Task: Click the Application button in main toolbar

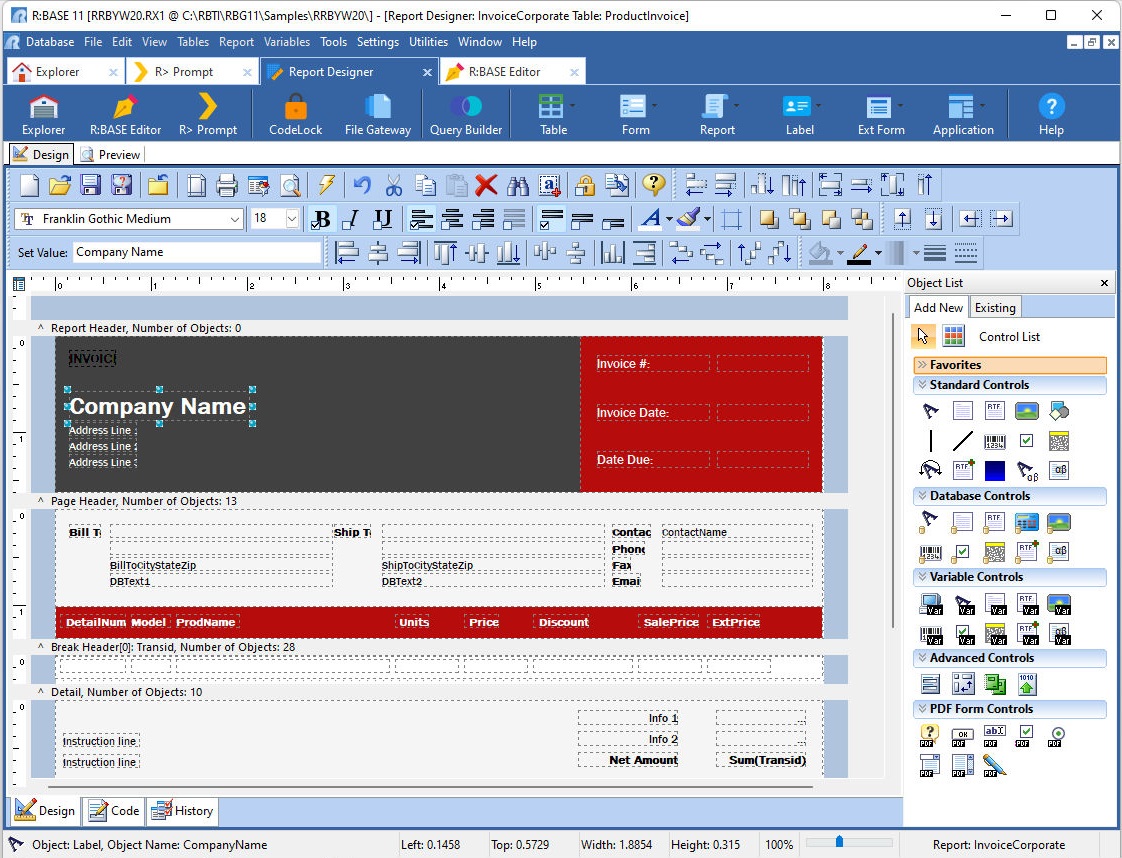Action: coord(962,114)
